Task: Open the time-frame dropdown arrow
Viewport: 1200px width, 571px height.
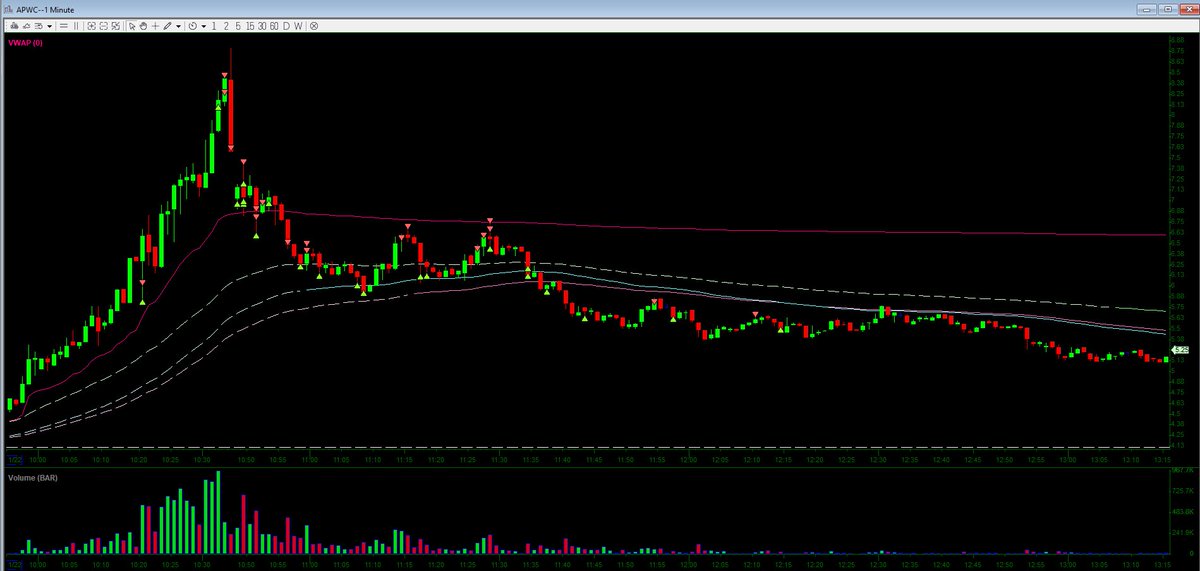Action: pyautogui.click(x=204, y=26)
